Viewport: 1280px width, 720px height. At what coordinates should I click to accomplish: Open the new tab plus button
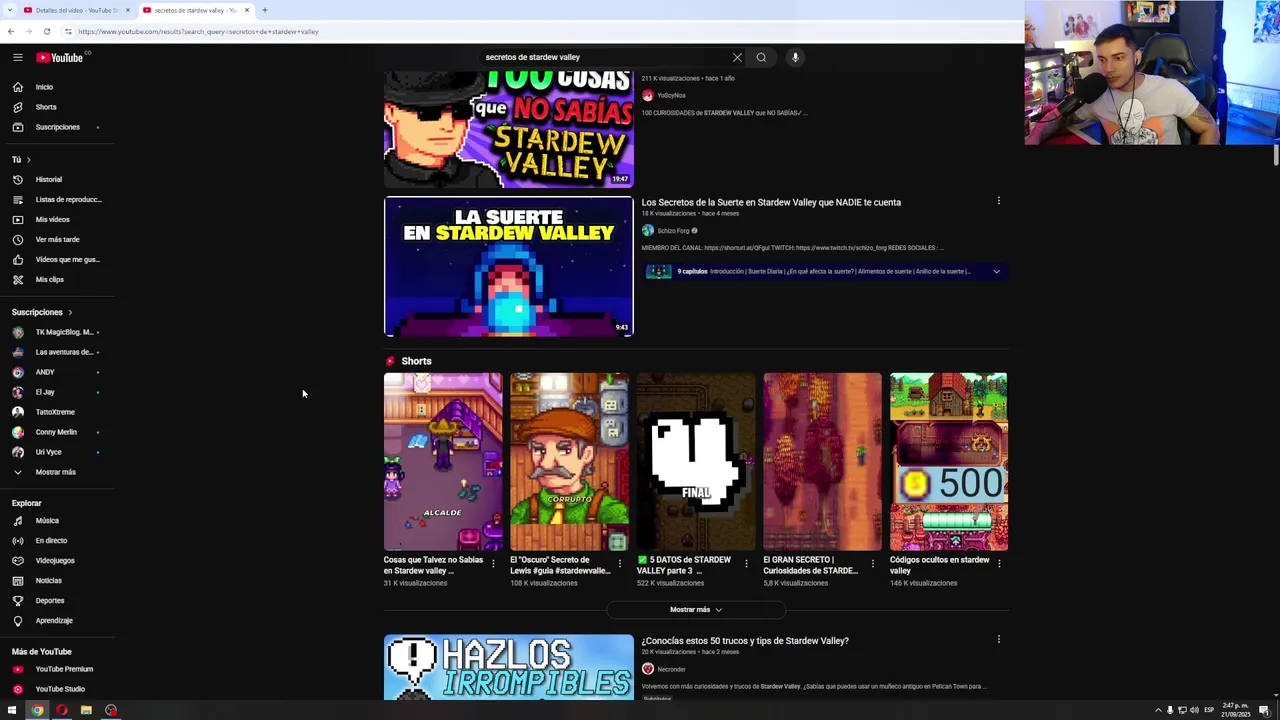(265, 10)
